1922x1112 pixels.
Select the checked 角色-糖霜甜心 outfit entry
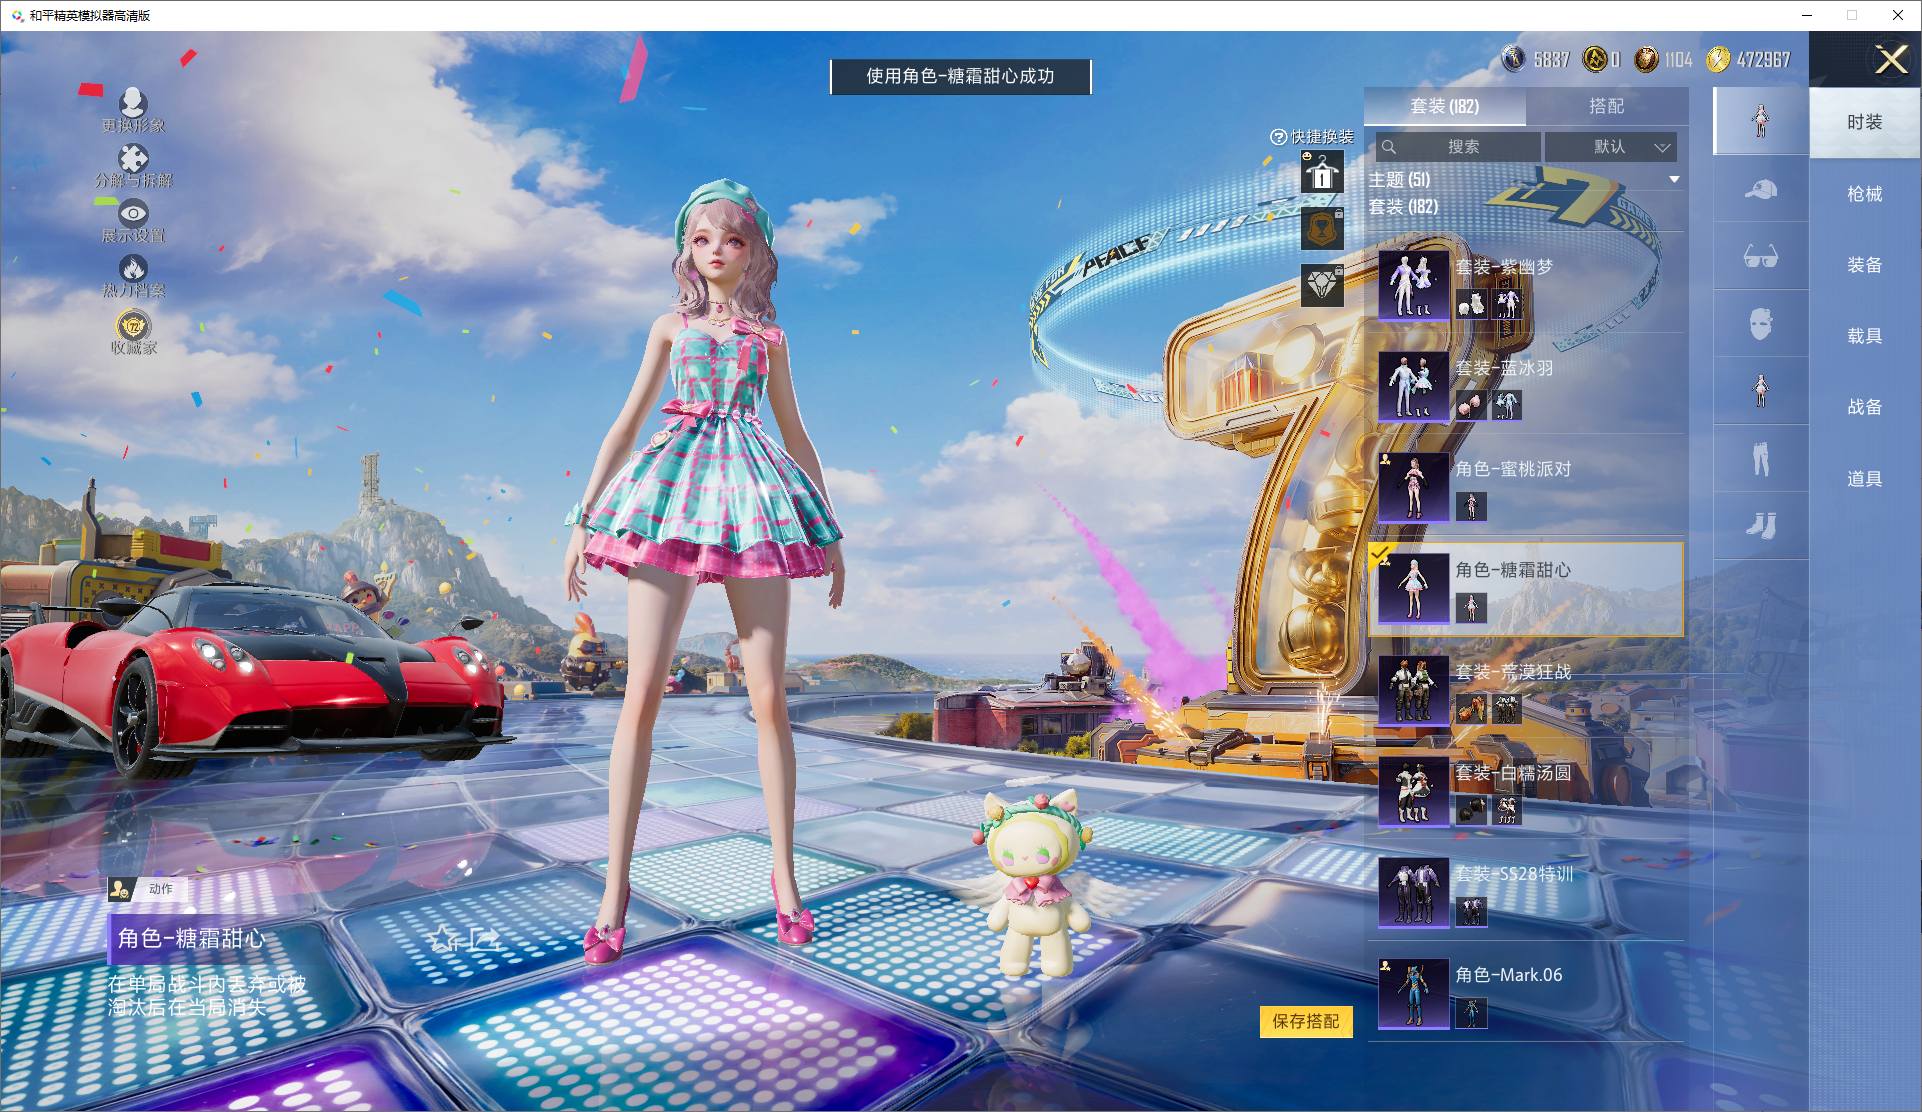[x=1525, y=589]
